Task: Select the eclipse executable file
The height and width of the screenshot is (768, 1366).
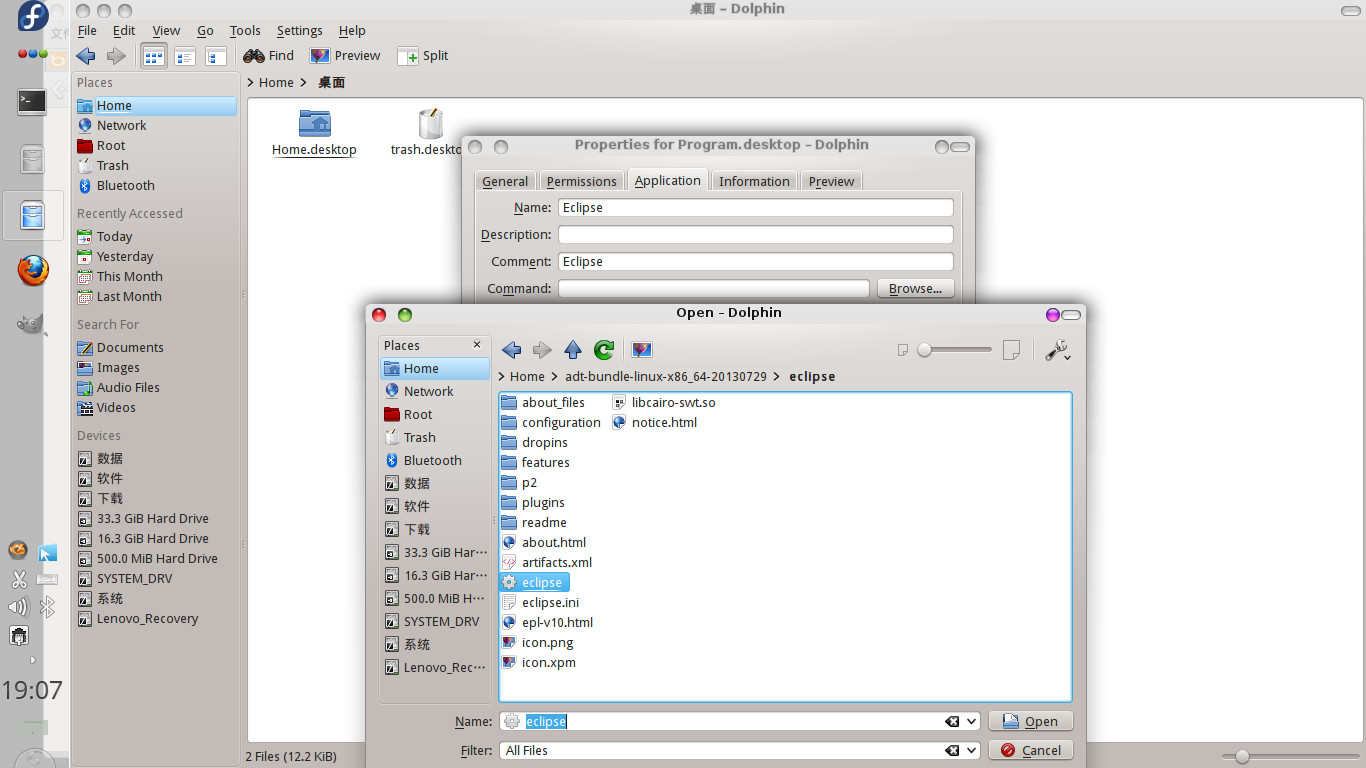Action: (534, 582)
